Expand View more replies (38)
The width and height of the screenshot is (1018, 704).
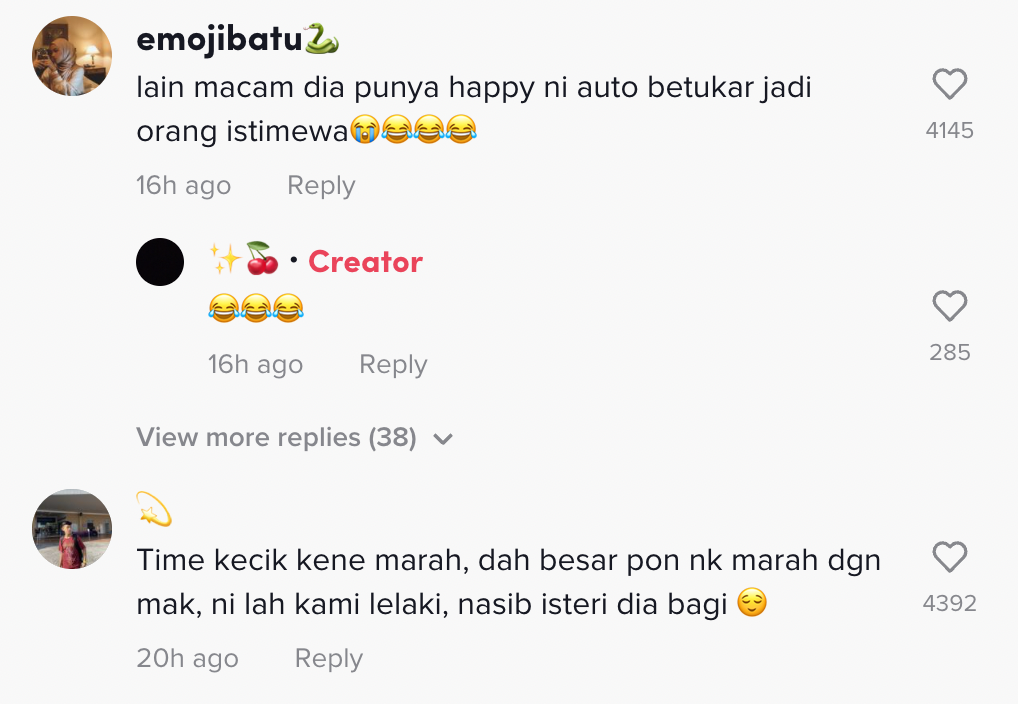(x=276, y=438)
